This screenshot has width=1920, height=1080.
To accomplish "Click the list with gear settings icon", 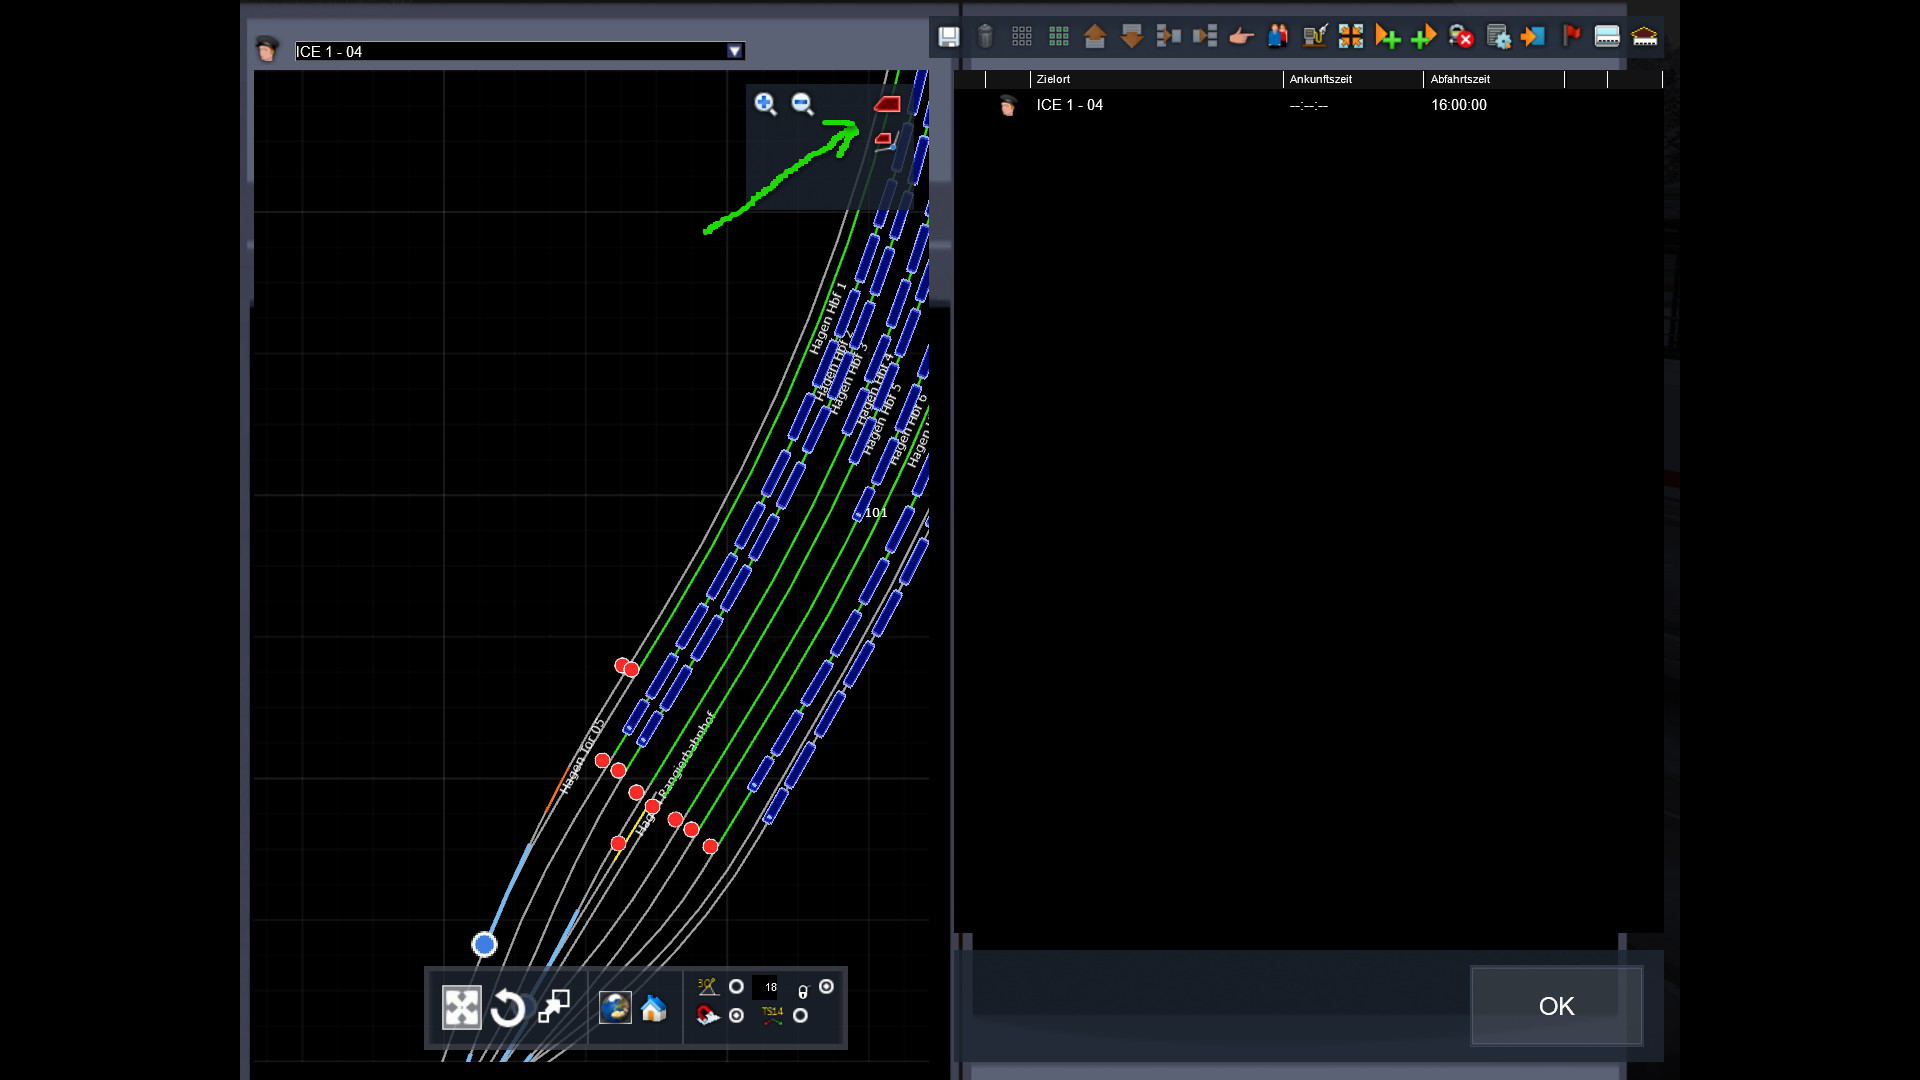I will coord(1498,37).
